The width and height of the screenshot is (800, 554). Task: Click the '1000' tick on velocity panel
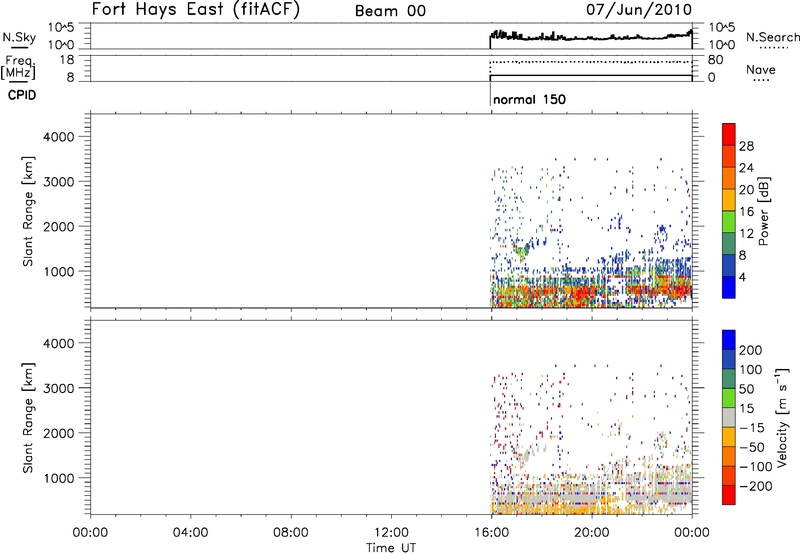pos(59,478)
